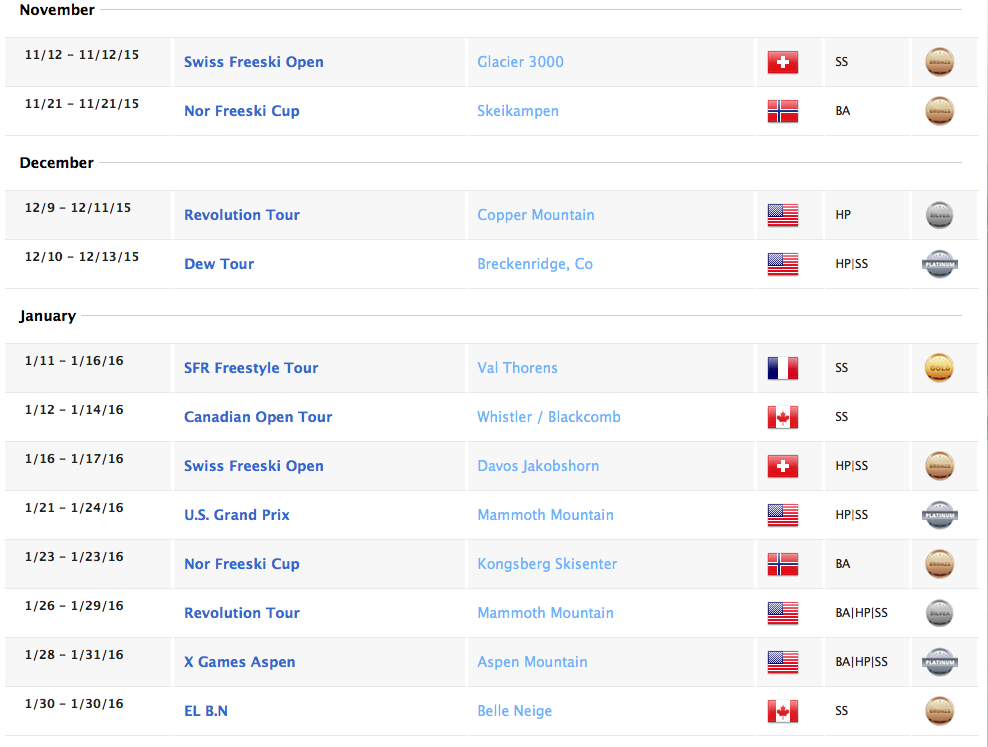Click the Norwegian flag beside Skeikampen
The width and height of the screenshot is (988, 747).
[x=782, y=111]
